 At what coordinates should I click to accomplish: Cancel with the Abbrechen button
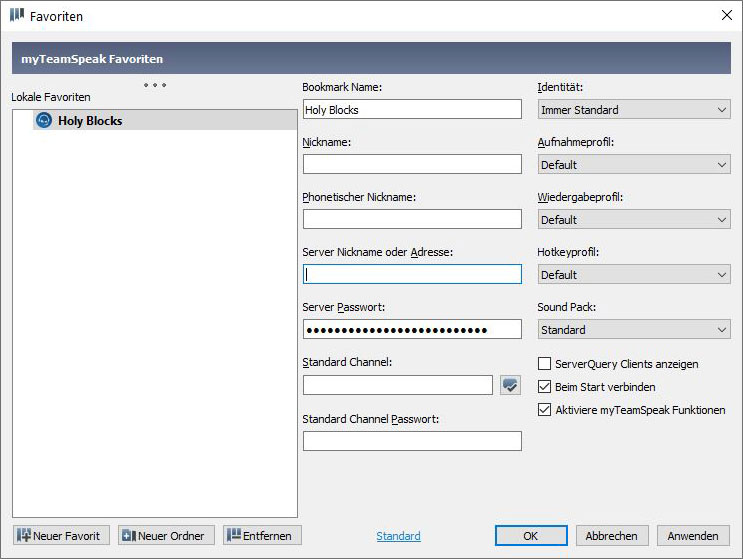(612, 536)
